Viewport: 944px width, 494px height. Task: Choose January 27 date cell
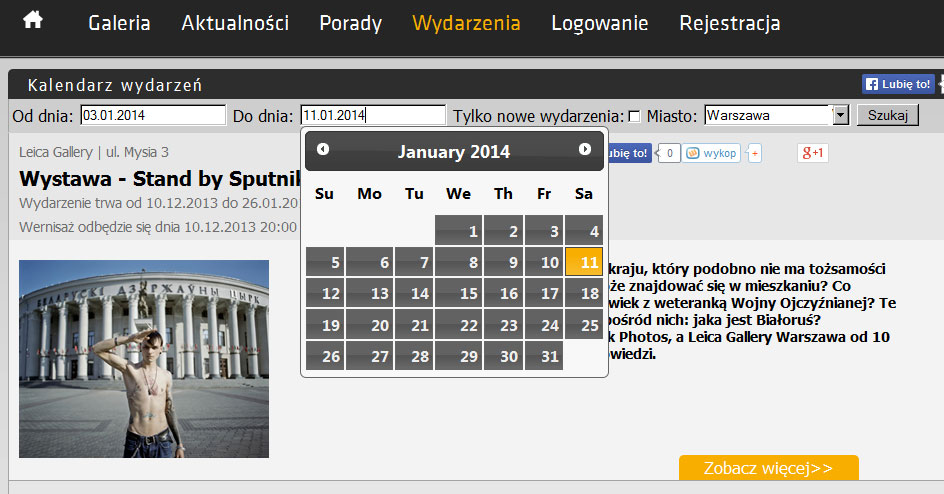tap(370, 356)
